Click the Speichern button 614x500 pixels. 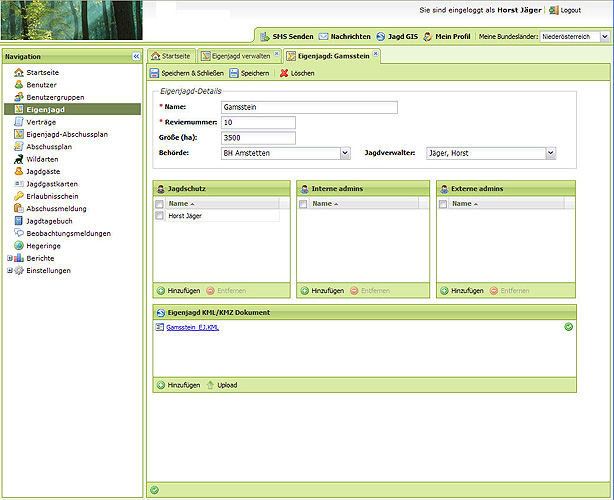249,73
